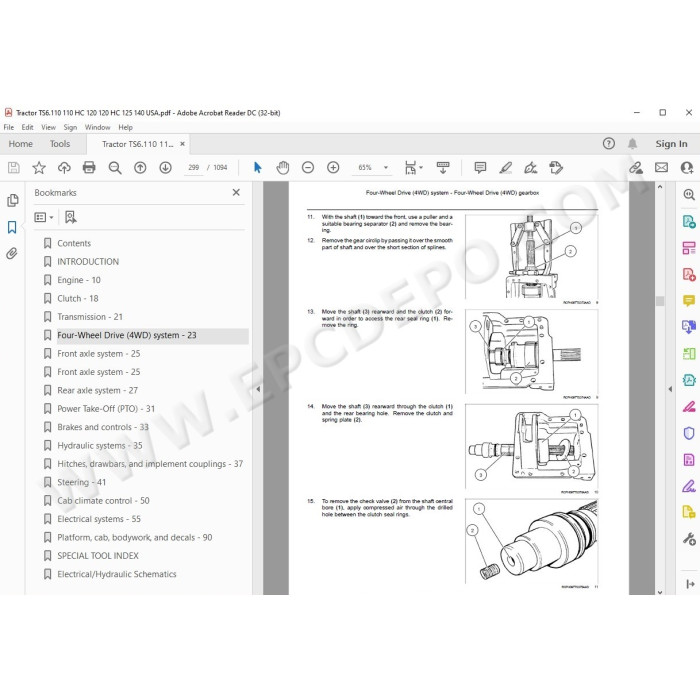Activate the Hand pan tool
This screenshot has width=700, height=700.
coord(283,168)
